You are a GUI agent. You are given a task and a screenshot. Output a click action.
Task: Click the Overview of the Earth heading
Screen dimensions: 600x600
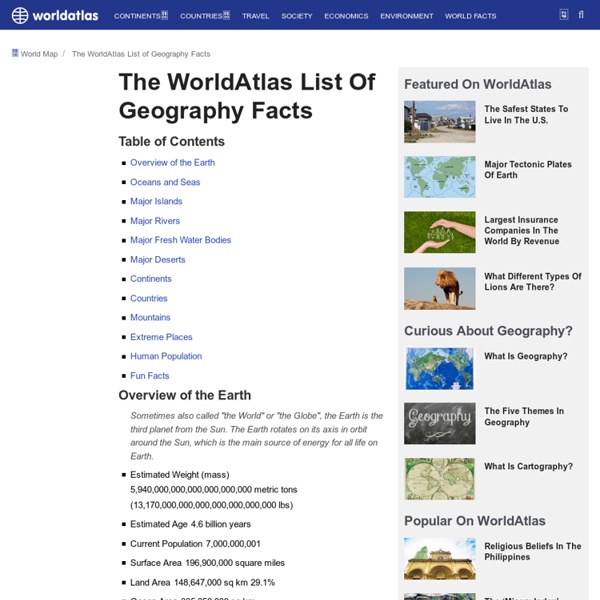point(185,395)
